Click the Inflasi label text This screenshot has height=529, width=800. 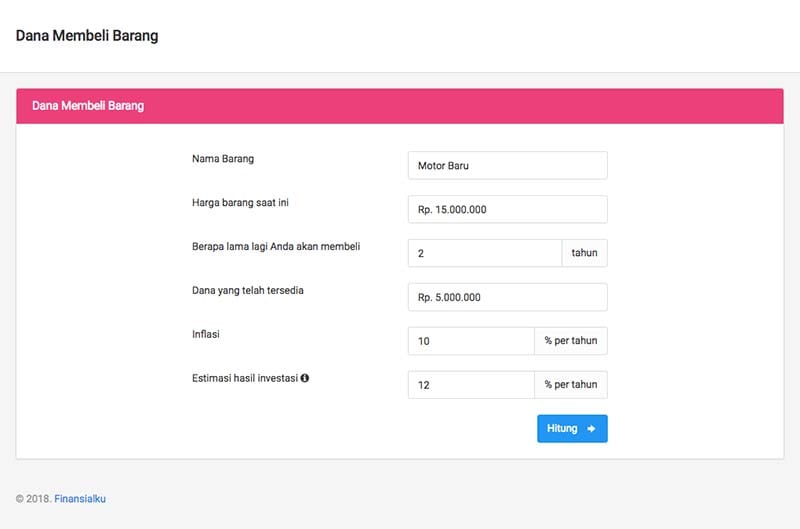click(x=205, y=334)
